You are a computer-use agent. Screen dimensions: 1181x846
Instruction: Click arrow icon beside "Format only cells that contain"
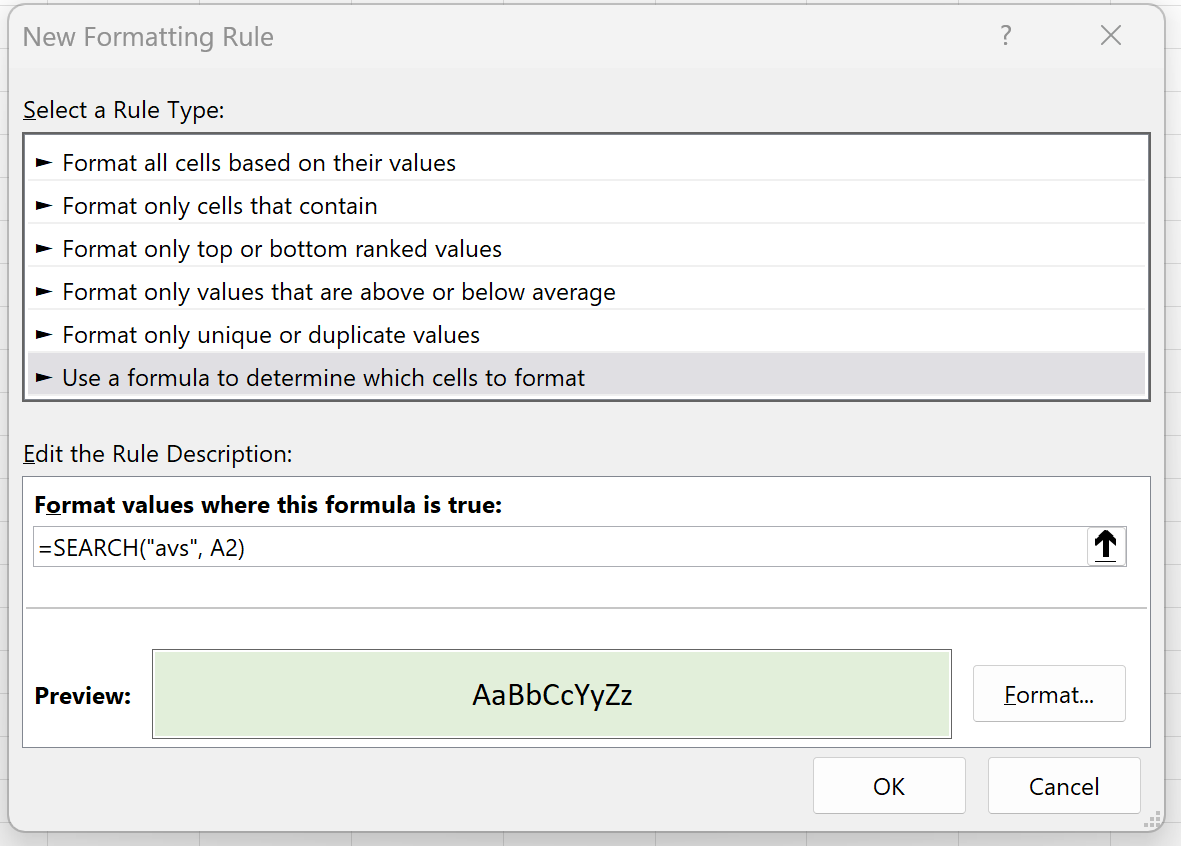coord(44,205)
